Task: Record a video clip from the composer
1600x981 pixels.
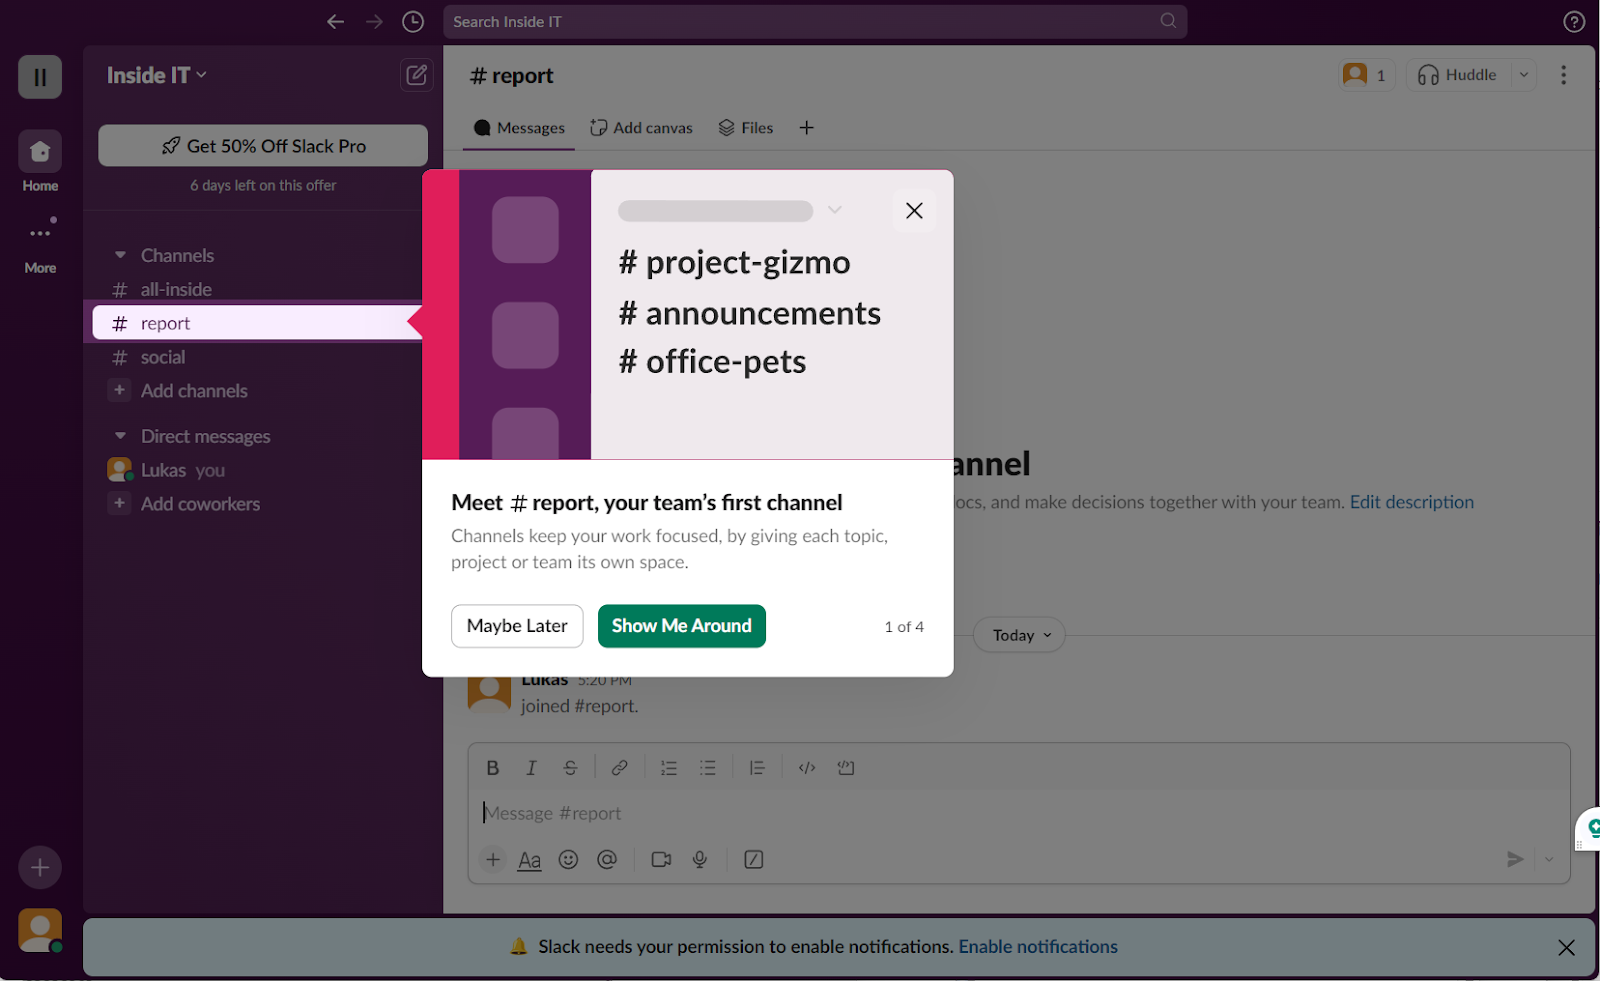Action: 660,859
